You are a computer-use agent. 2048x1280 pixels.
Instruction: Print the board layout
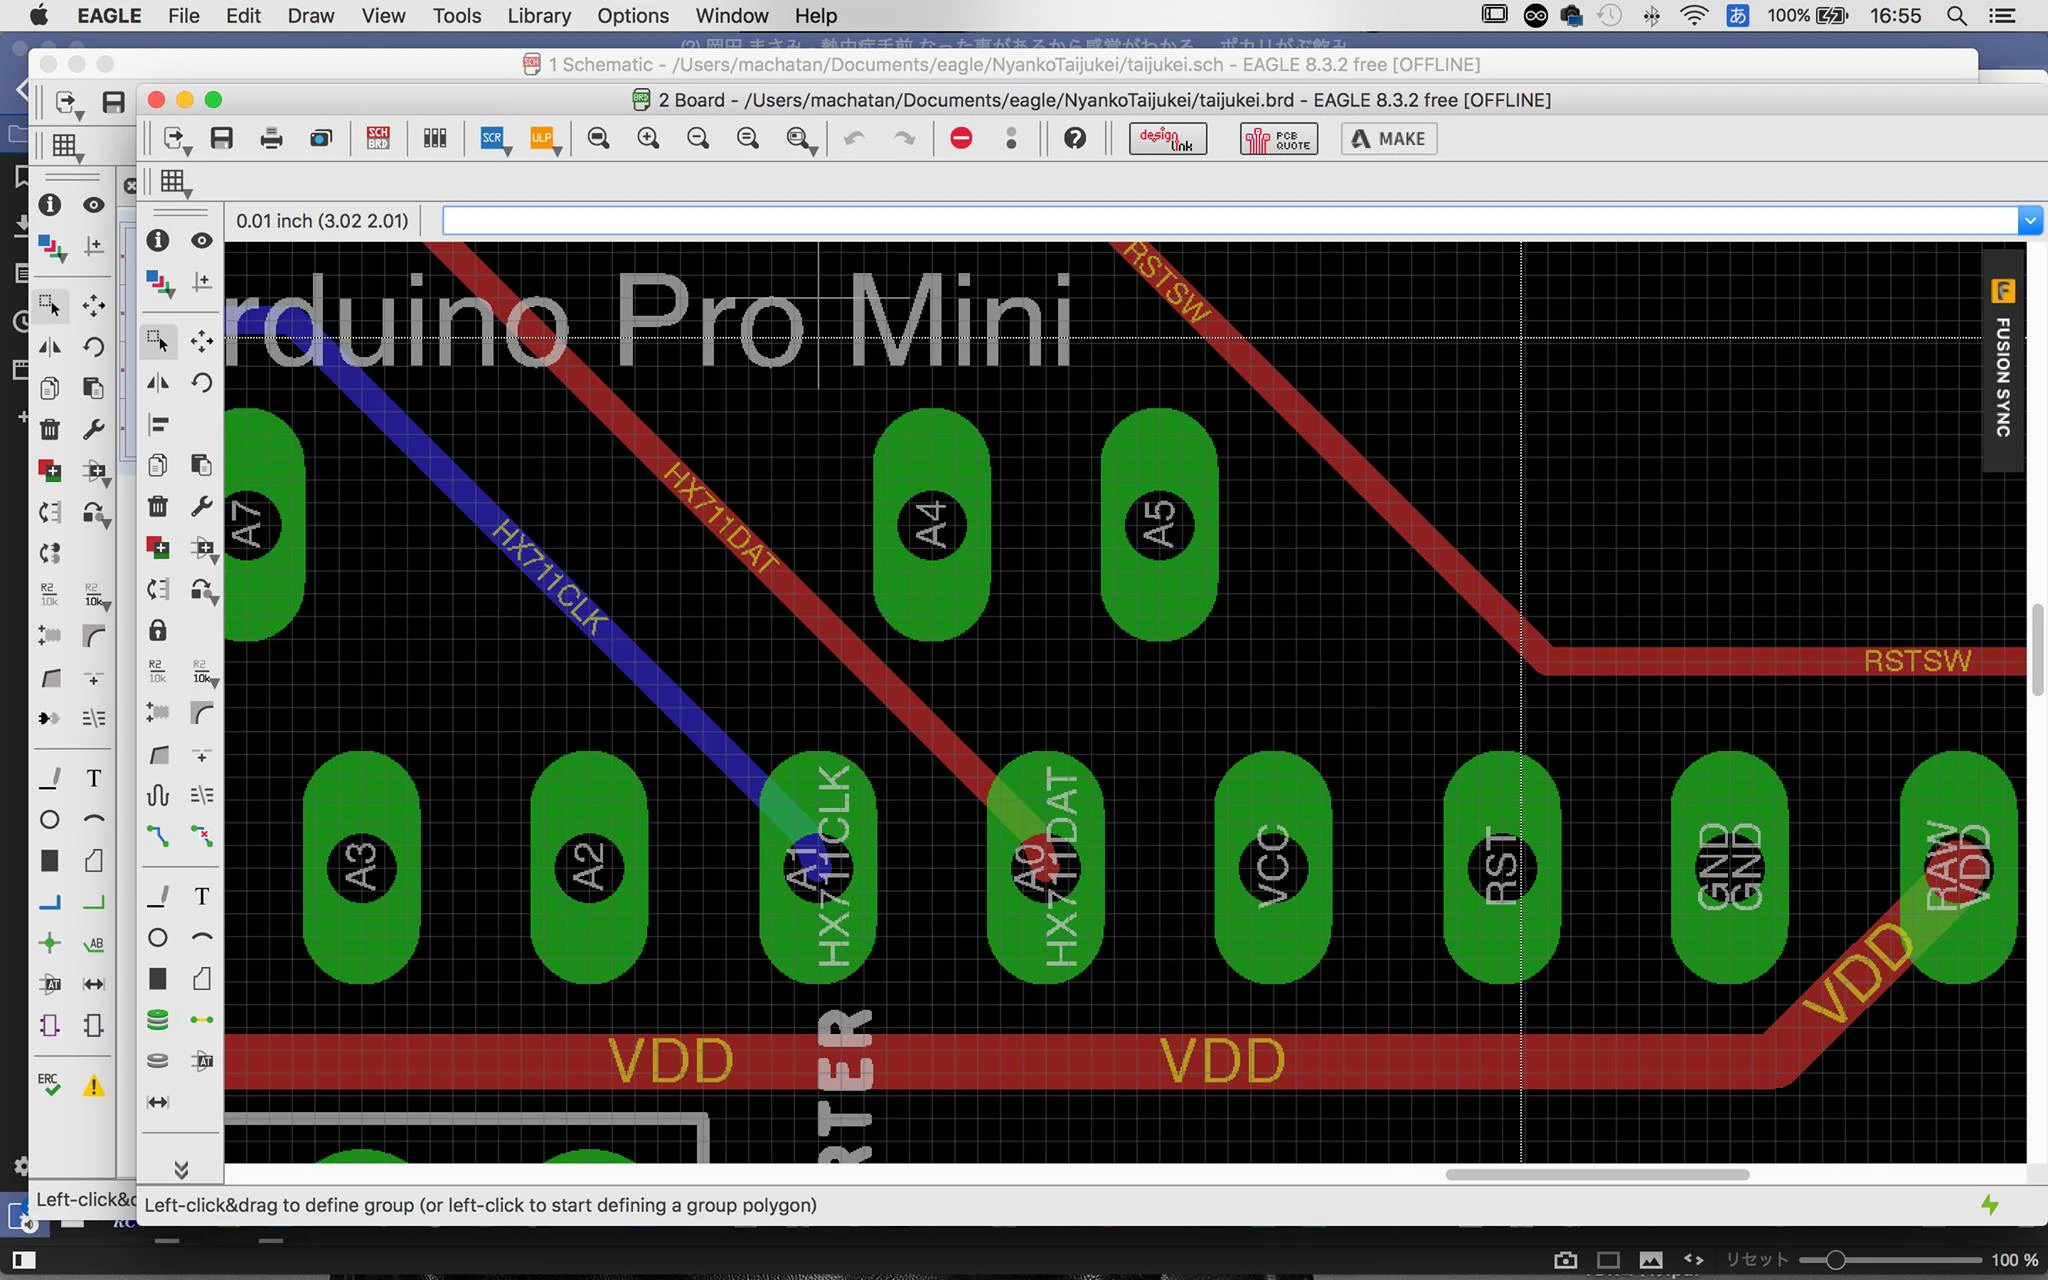[271, 138]
